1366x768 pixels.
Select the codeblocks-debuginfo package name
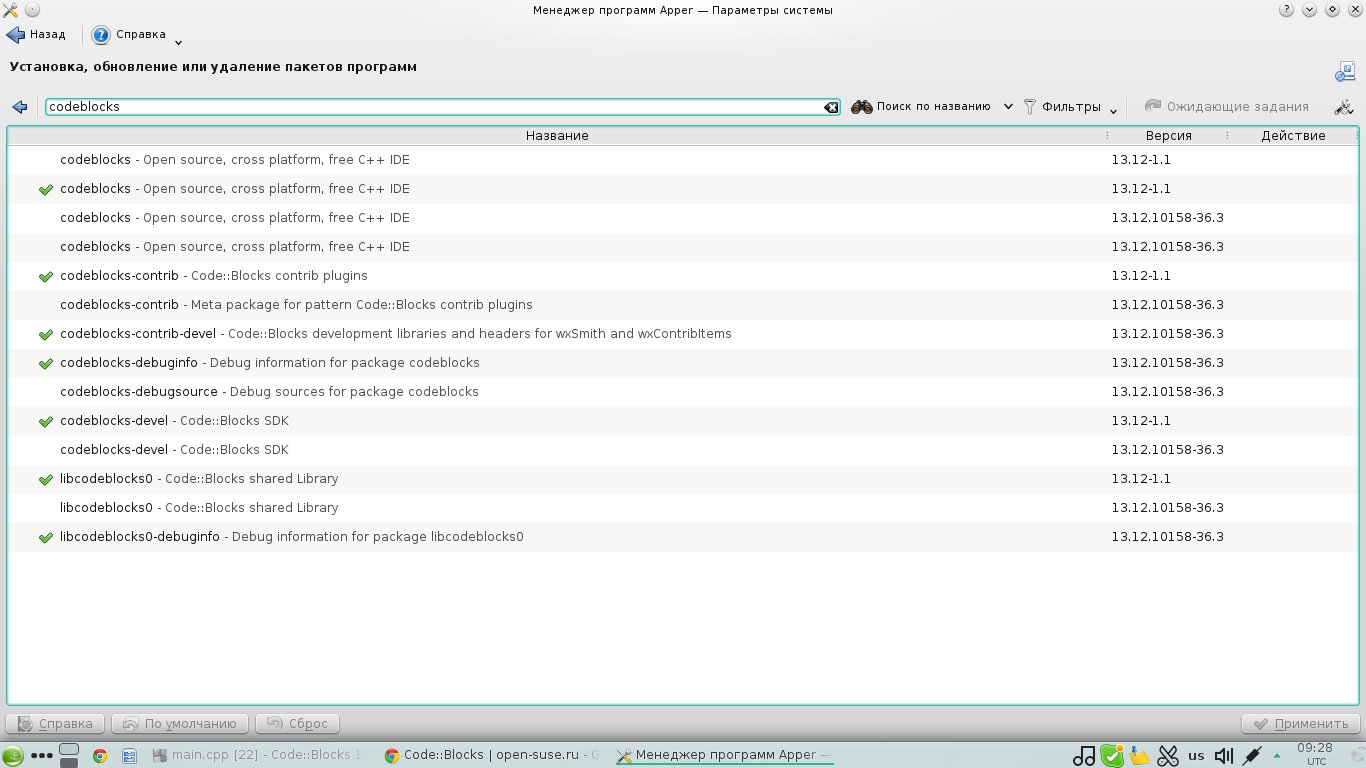pos(129,363)
